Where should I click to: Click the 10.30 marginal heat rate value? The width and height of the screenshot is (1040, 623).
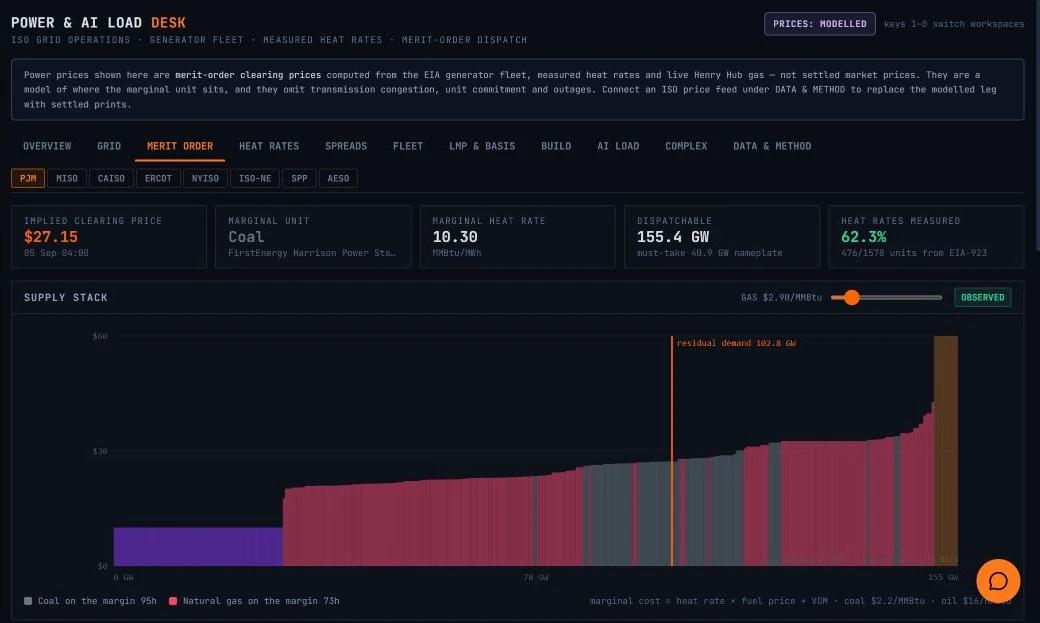pyautogui.click(x=455, y=237)
